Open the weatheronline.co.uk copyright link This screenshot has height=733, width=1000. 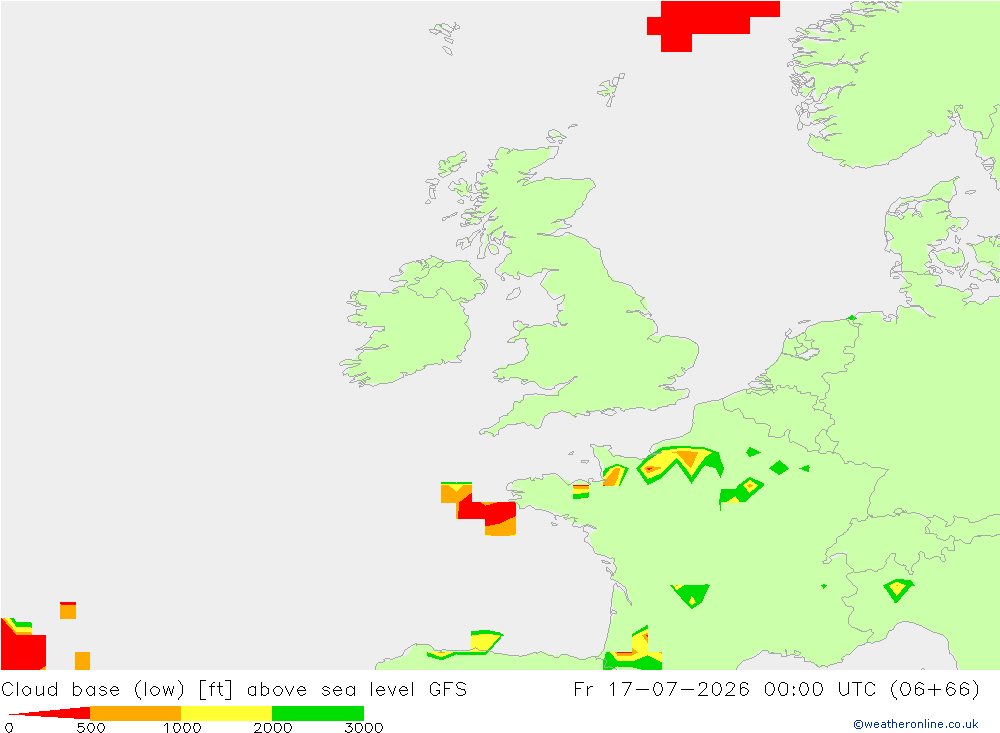click(915, 724)
